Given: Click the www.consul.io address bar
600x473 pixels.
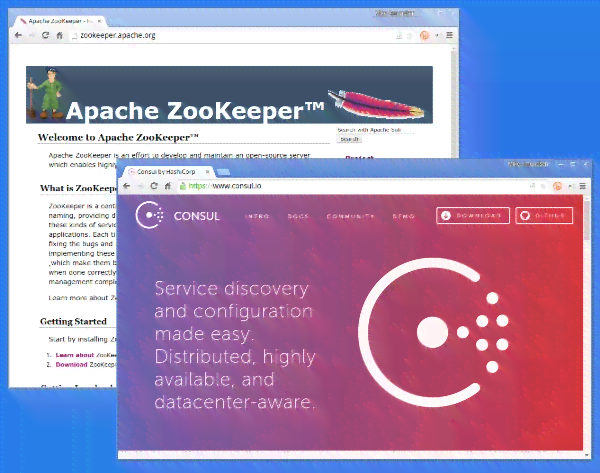Looking at the screenshot, I should [x=352, y=186].
